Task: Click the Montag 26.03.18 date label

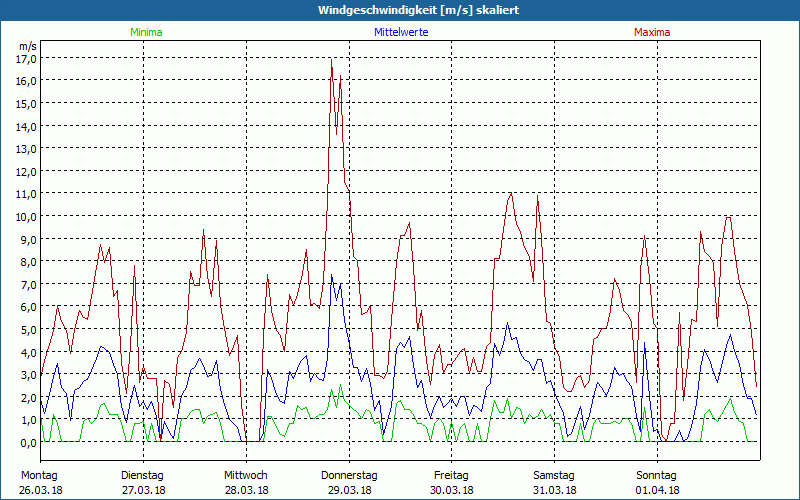Action: click(41, 483)
